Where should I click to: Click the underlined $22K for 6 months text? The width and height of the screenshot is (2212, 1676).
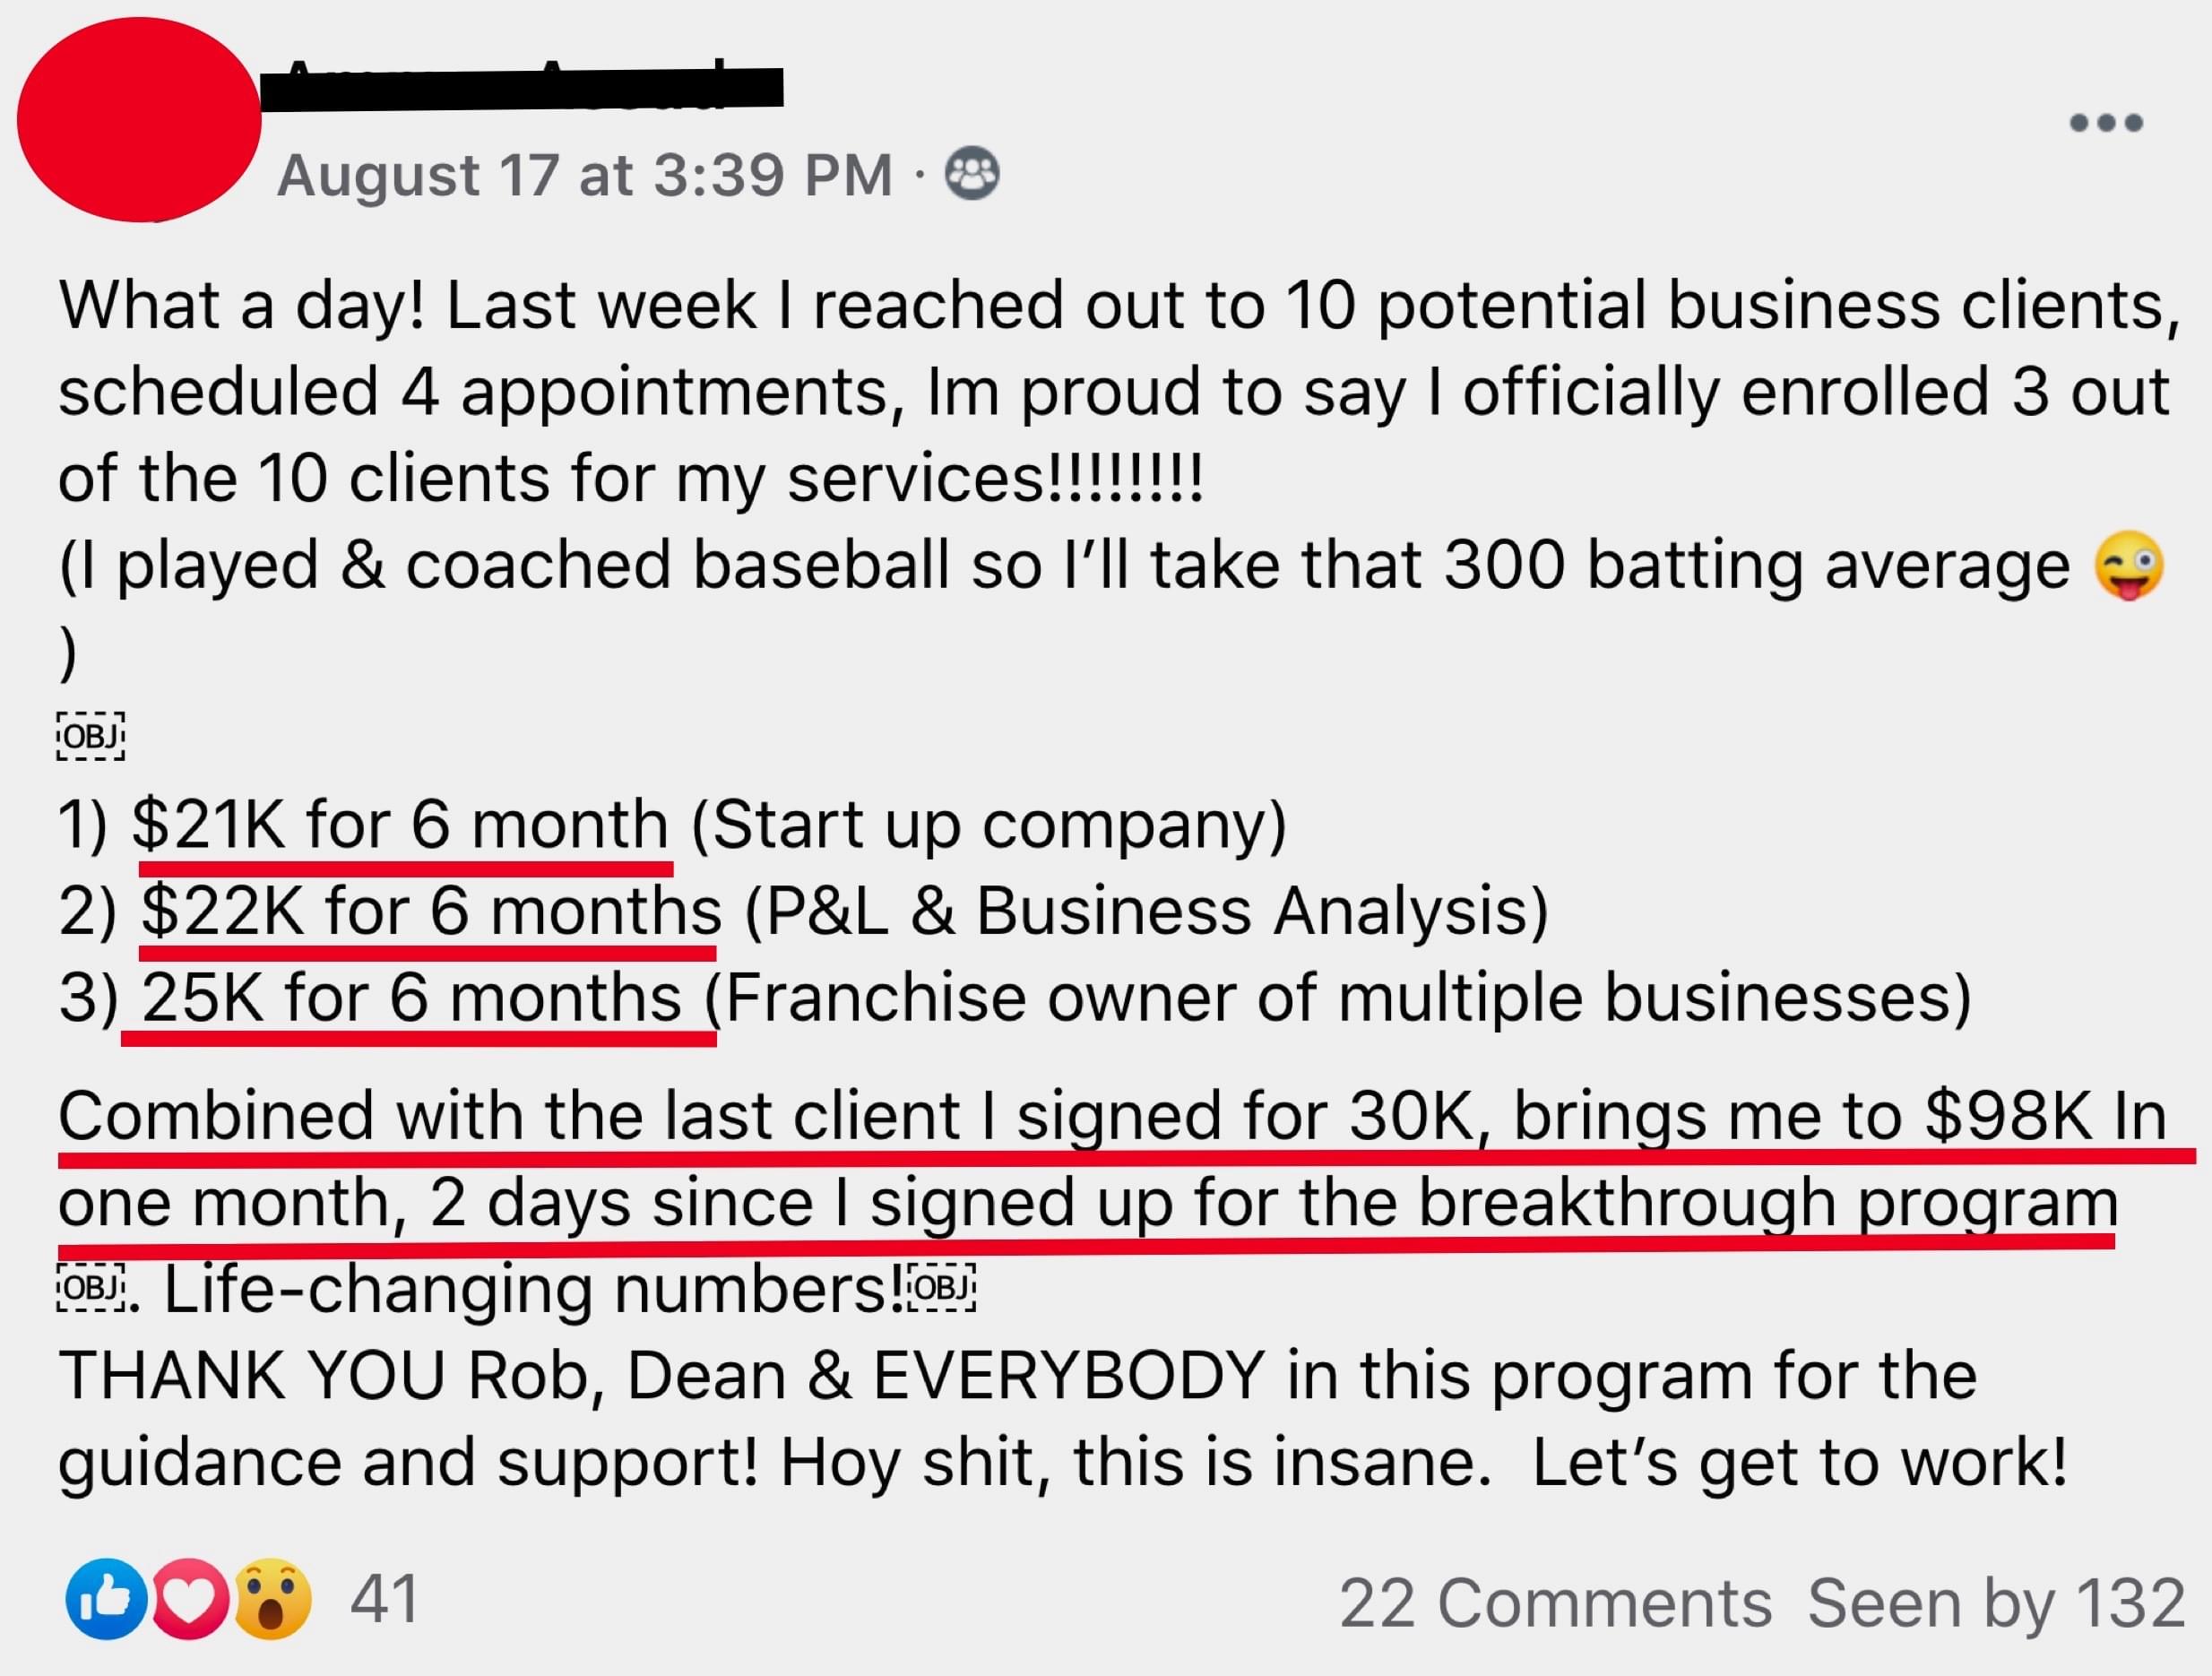[431, 911]
